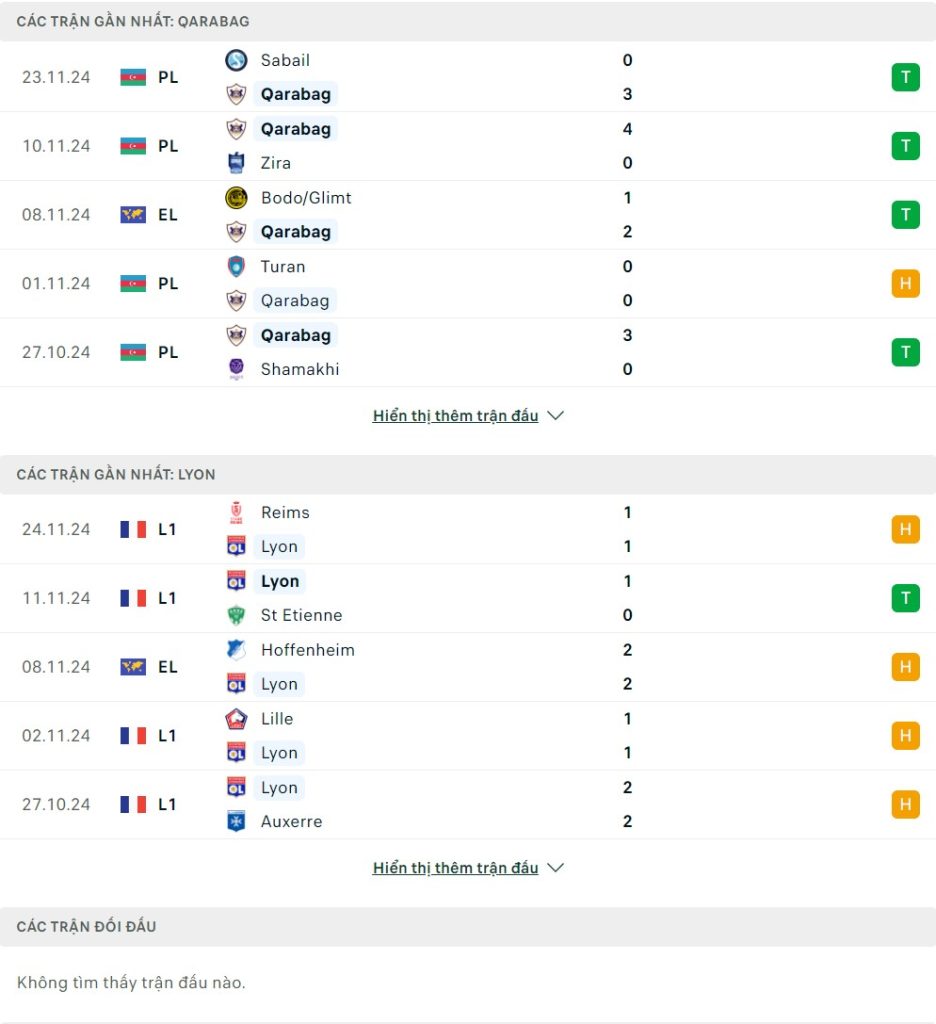The width and height of the screenshot is (936, 1024).
Task: Expand more Qarabag matches chevron
Action: (555, 415)
